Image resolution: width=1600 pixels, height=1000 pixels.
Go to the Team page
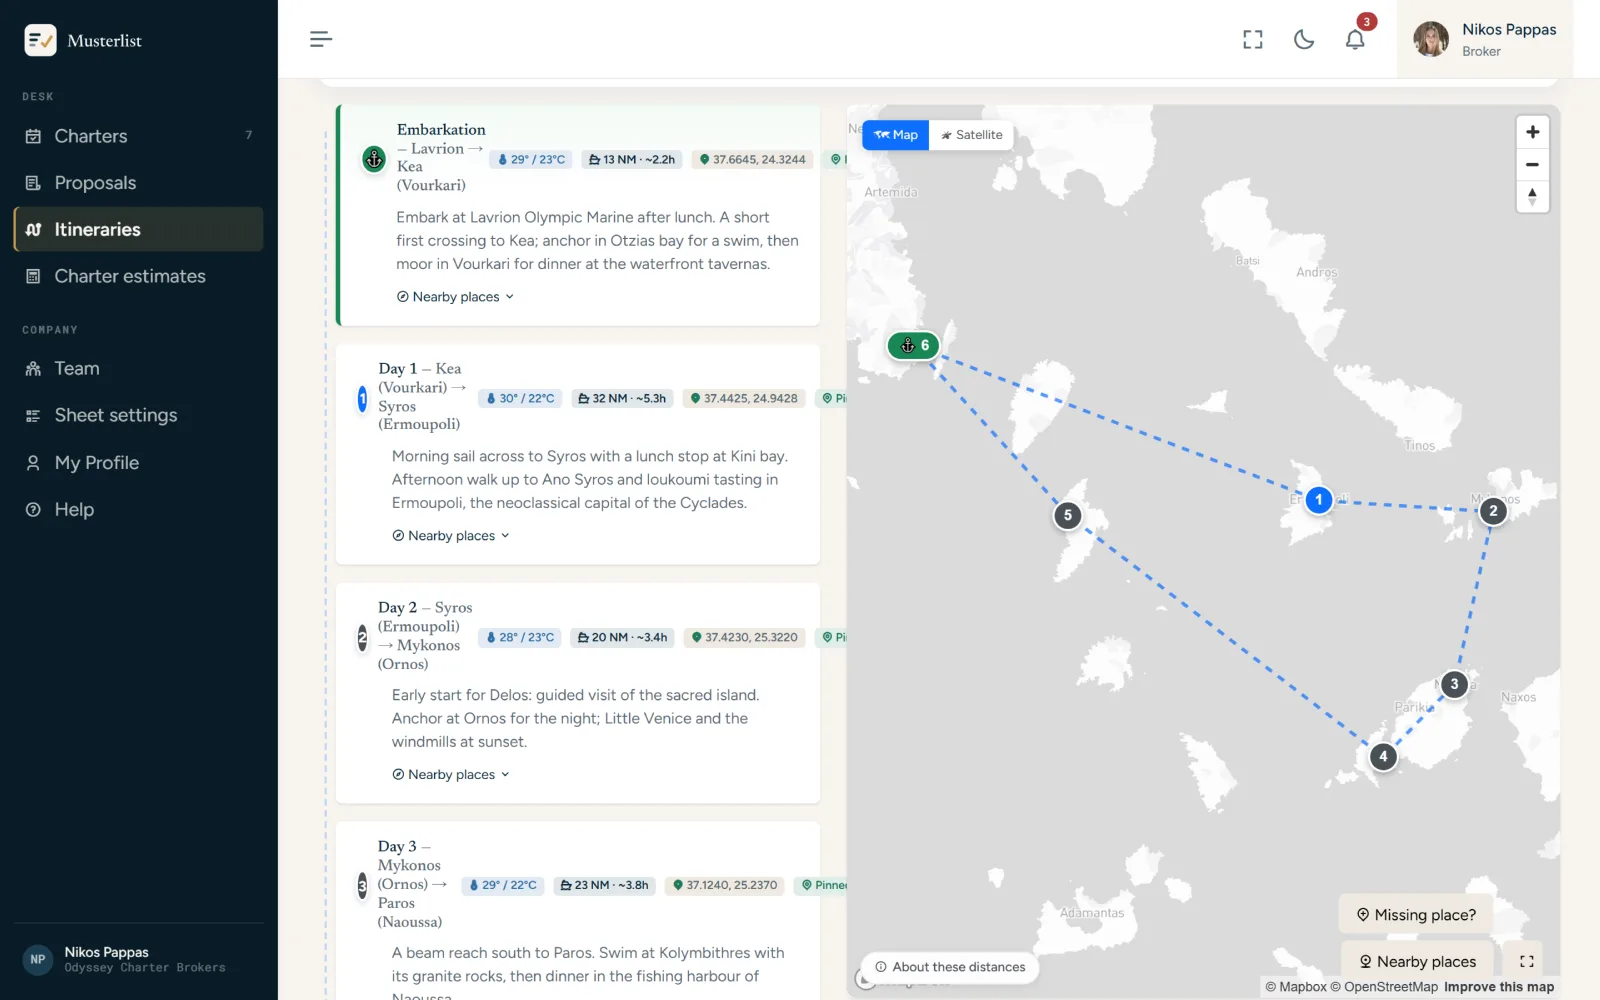[x=138, y=368]
